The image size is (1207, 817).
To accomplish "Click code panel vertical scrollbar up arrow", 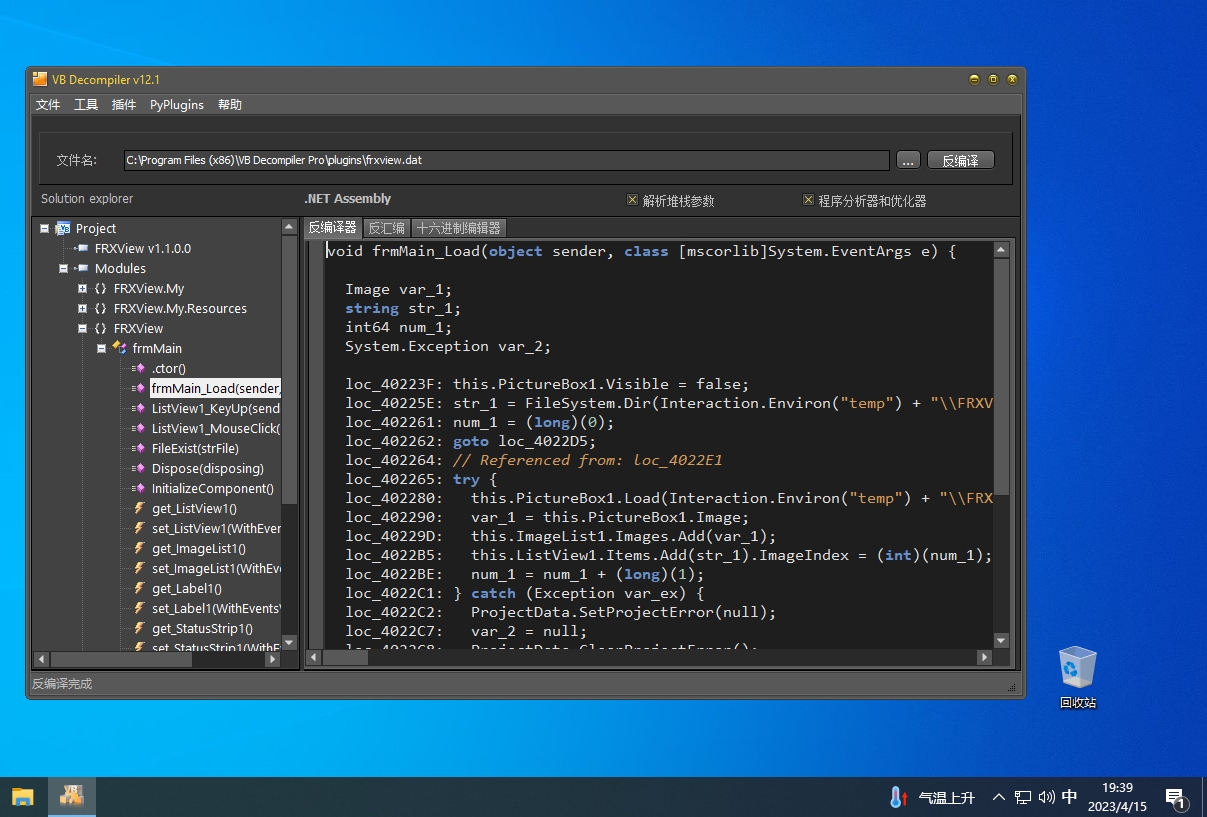I will pos(1002,250).
